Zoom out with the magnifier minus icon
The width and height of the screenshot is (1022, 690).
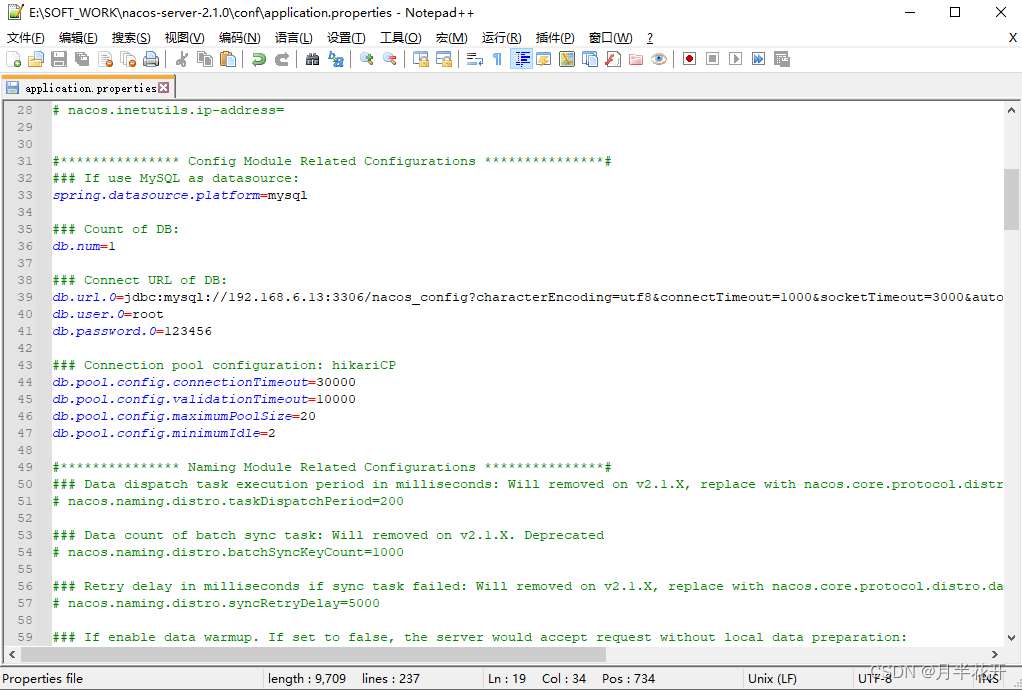tap(390, 59)
